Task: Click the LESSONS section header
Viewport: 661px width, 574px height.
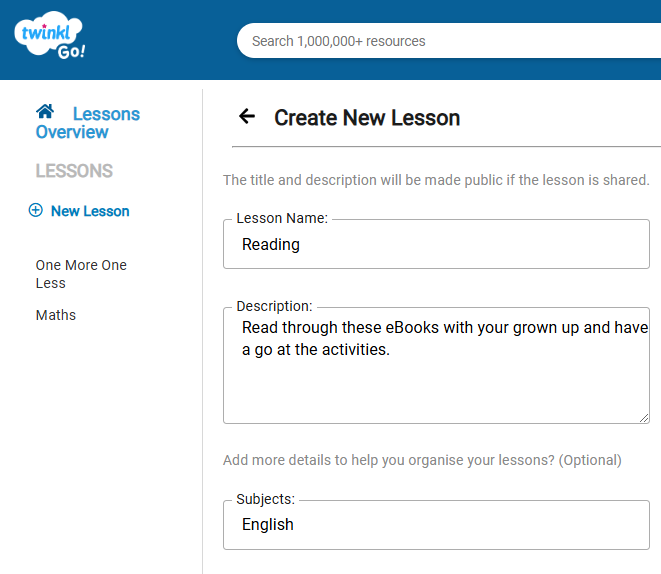Action: click(74, 171)
